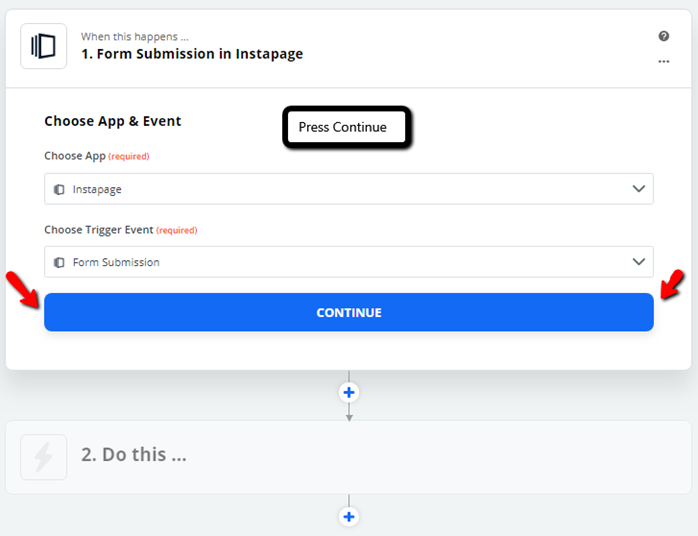Expand the Choose Trigger Event dropdown chevron
Screen dimensions: 698x536
(x=639, y=262)
